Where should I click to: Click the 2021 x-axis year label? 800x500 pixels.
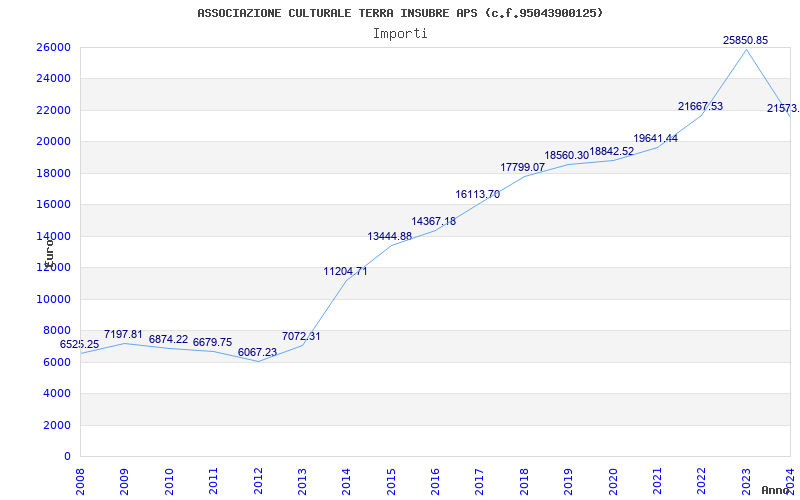click(657, 481)
